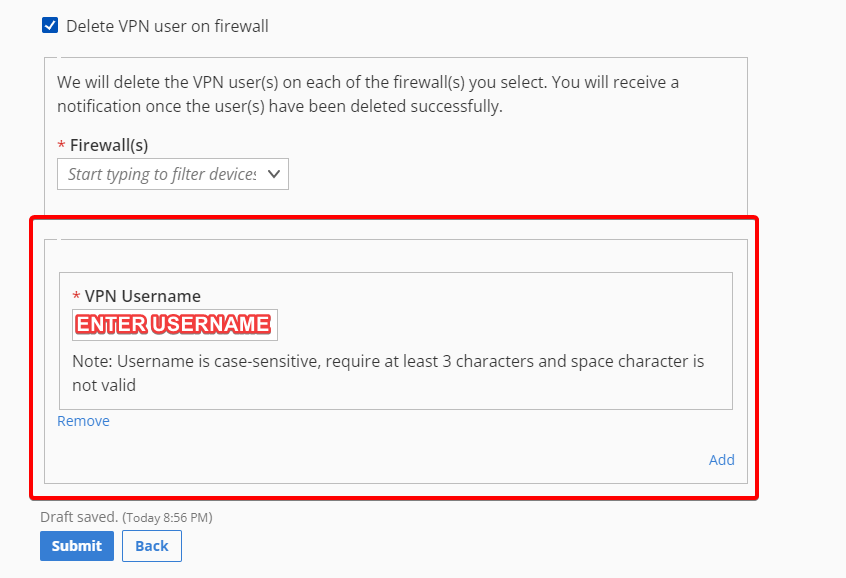Uncheck the Delete VPN user on firewall checkbox
The image size is (846, 578).
pyautogui.click(x=50, y=25)
